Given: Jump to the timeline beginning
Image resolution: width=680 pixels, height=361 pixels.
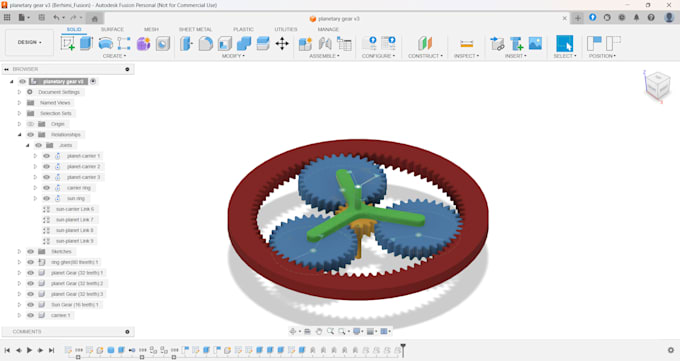Looking at the screenshot, I should coord(7,350).
